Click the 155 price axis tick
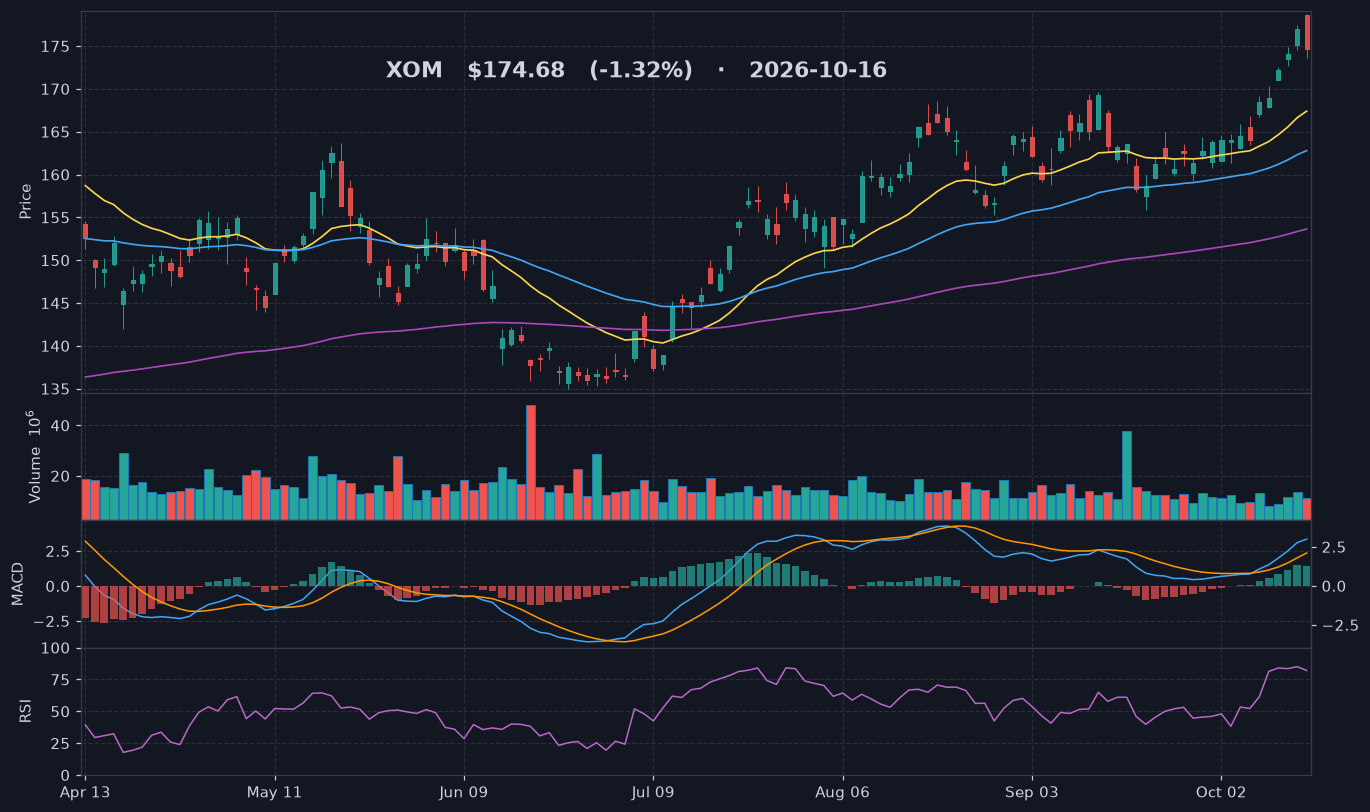Viewport: 1370px width, 812px height. (x=55, y=218)
